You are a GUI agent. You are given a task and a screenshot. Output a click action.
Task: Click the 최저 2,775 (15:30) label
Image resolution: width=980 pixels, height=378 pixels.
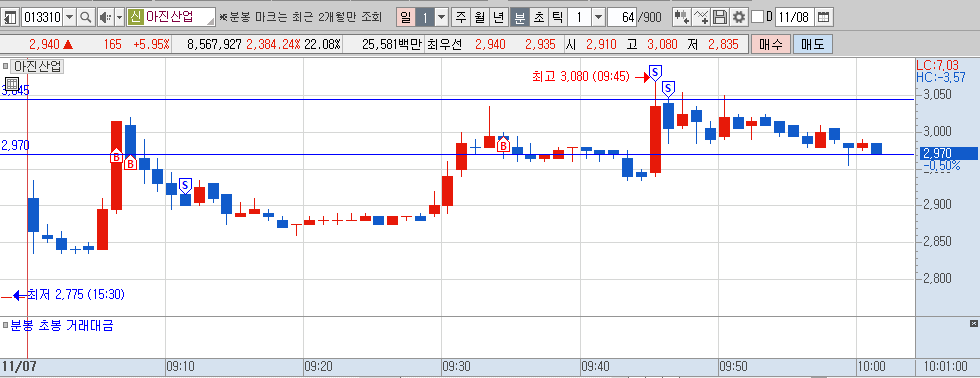76,294
